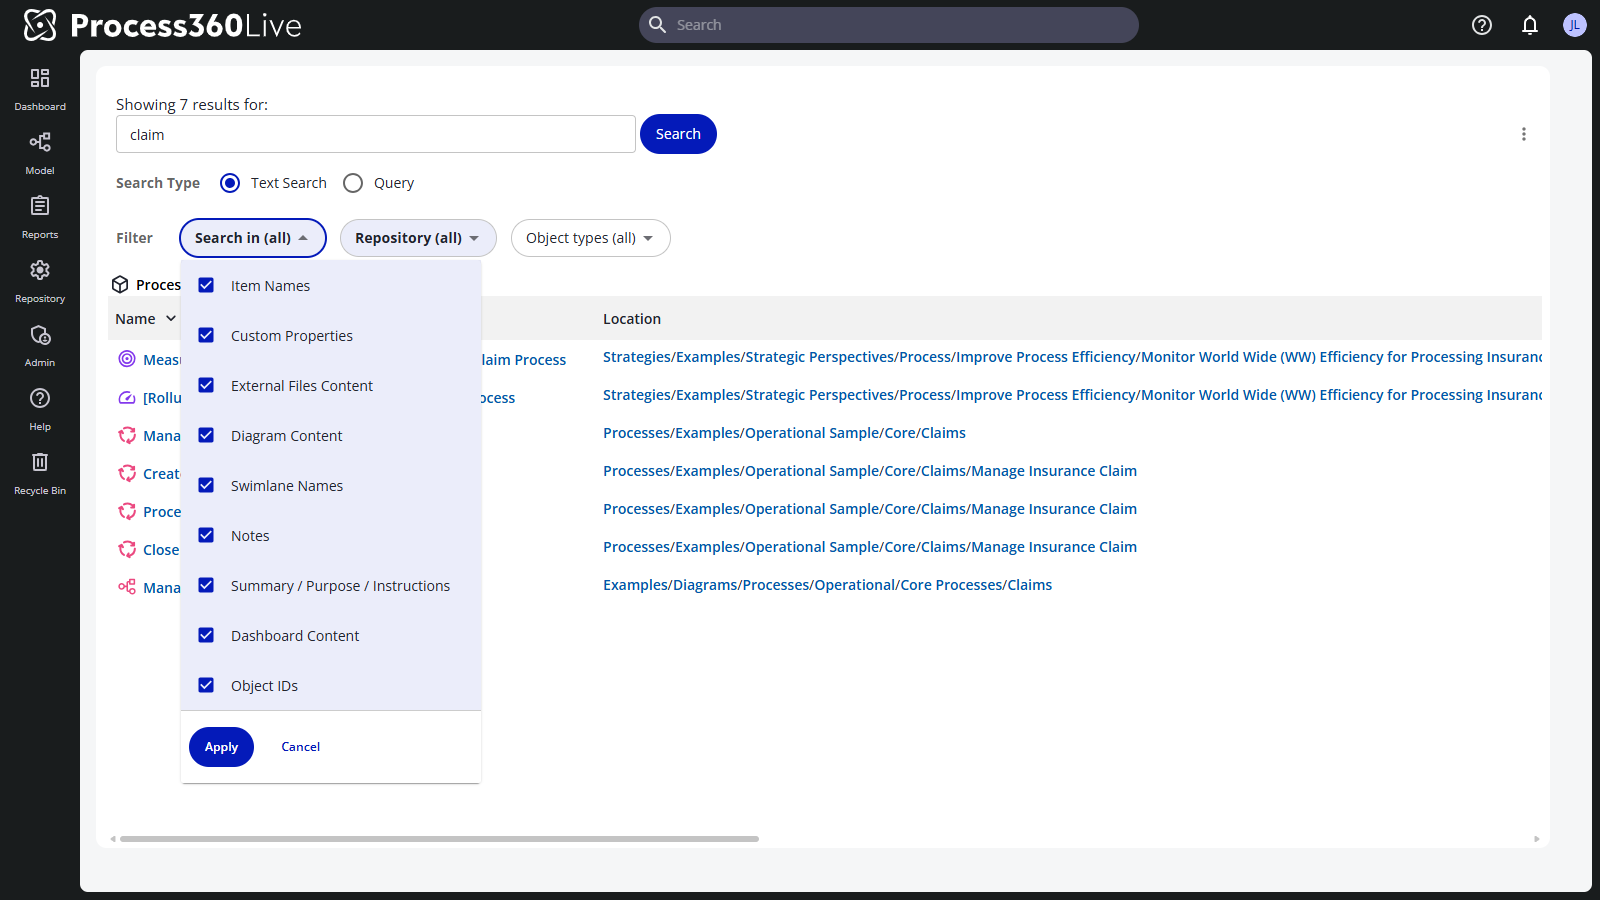Open the location link in the Proce row
The width and height of the screenshot is (1600, 900).
(870, 509)
